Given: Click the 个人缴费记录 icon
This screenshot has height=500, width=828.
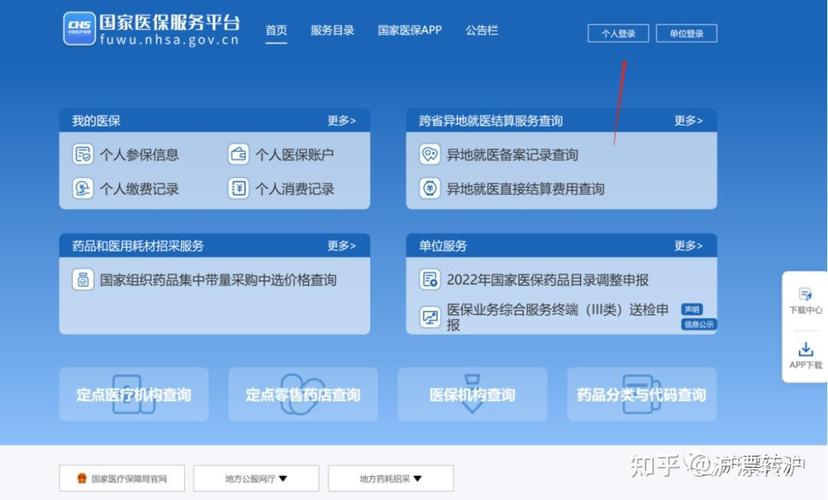Looking at the screenshot, I should [83, 188].
